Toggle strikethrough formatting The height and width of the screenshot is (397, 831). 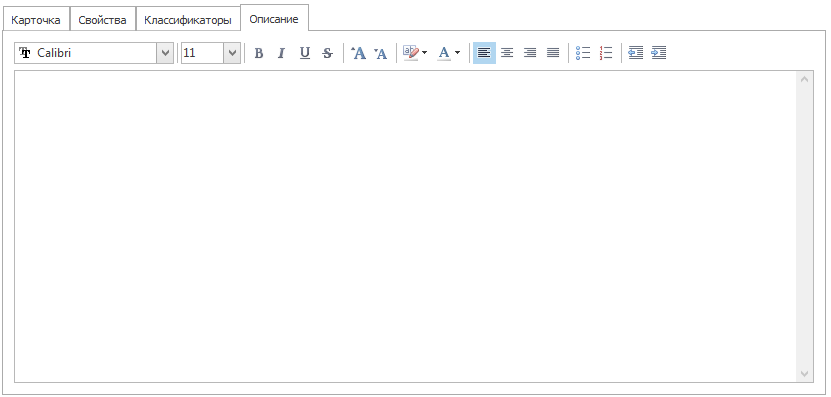pos(328,53)
